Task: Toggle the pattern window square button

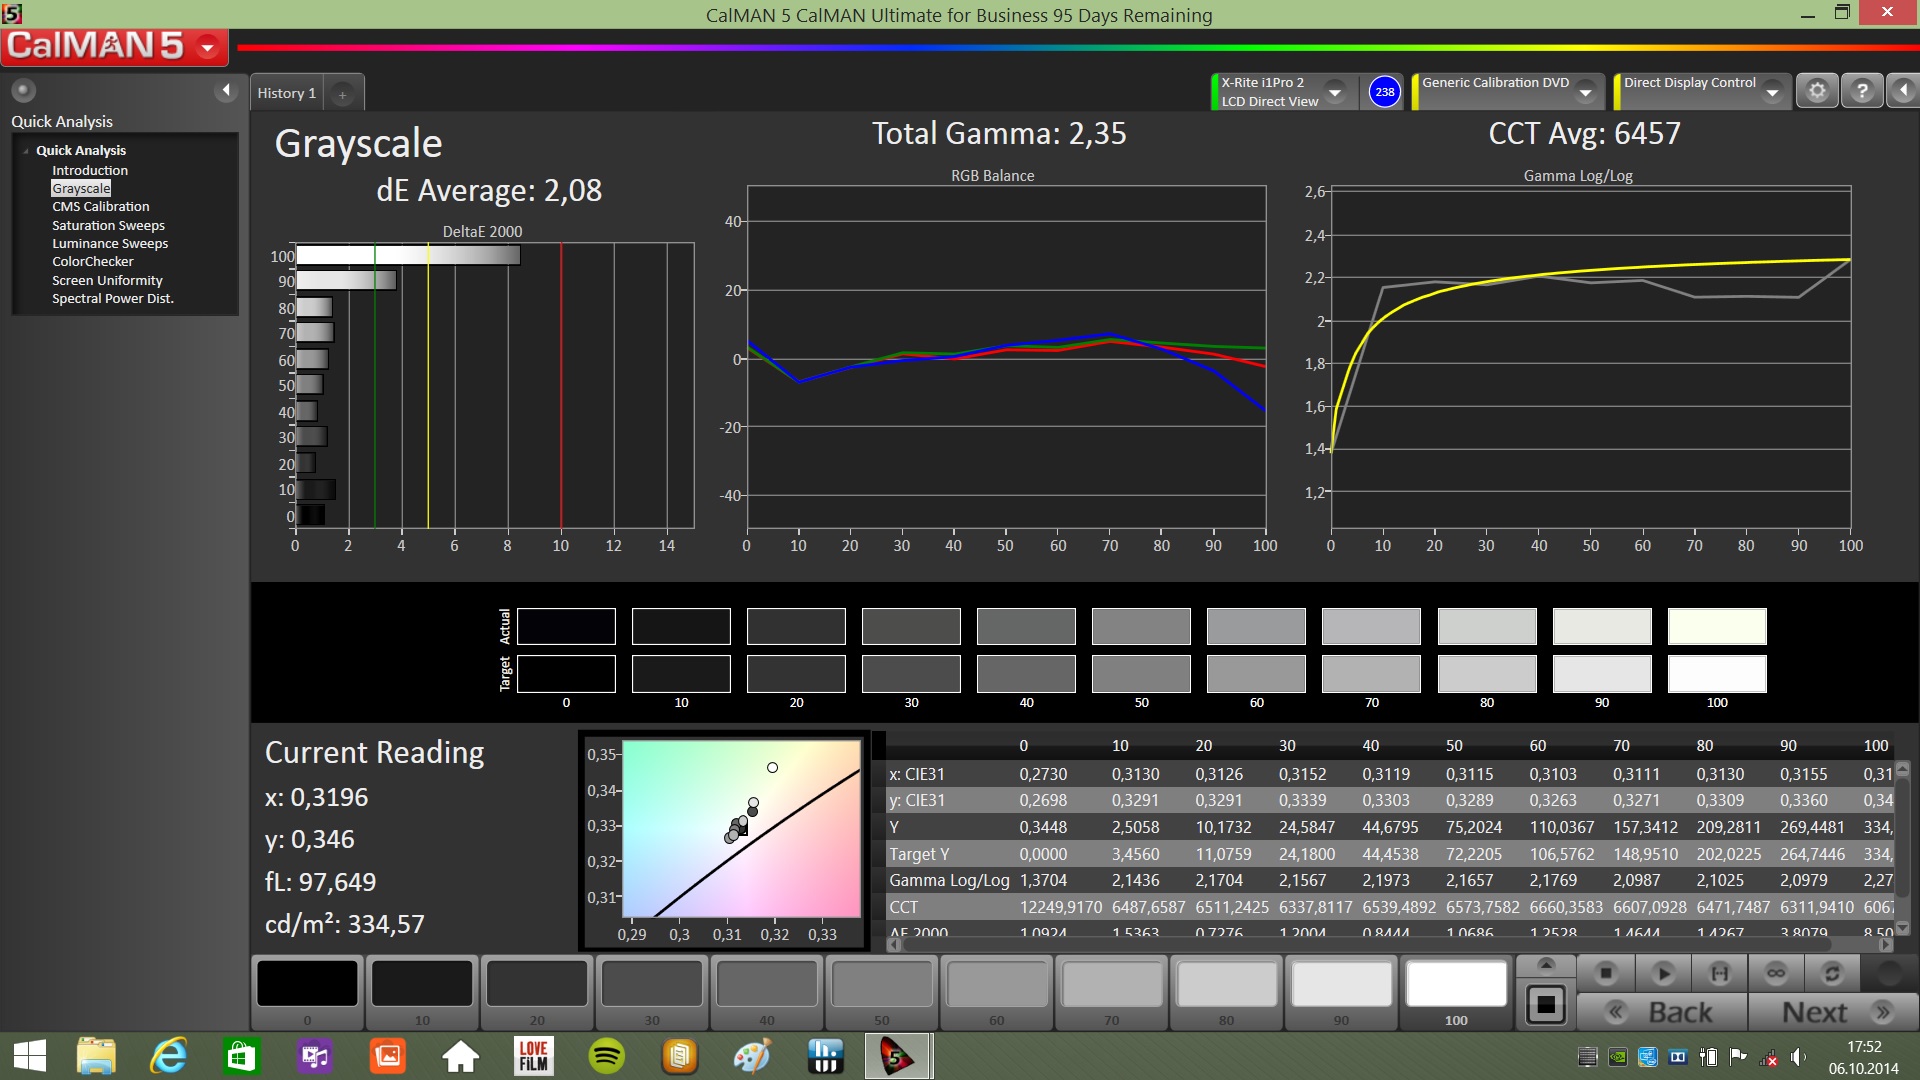Action: coord(1546,1004)
